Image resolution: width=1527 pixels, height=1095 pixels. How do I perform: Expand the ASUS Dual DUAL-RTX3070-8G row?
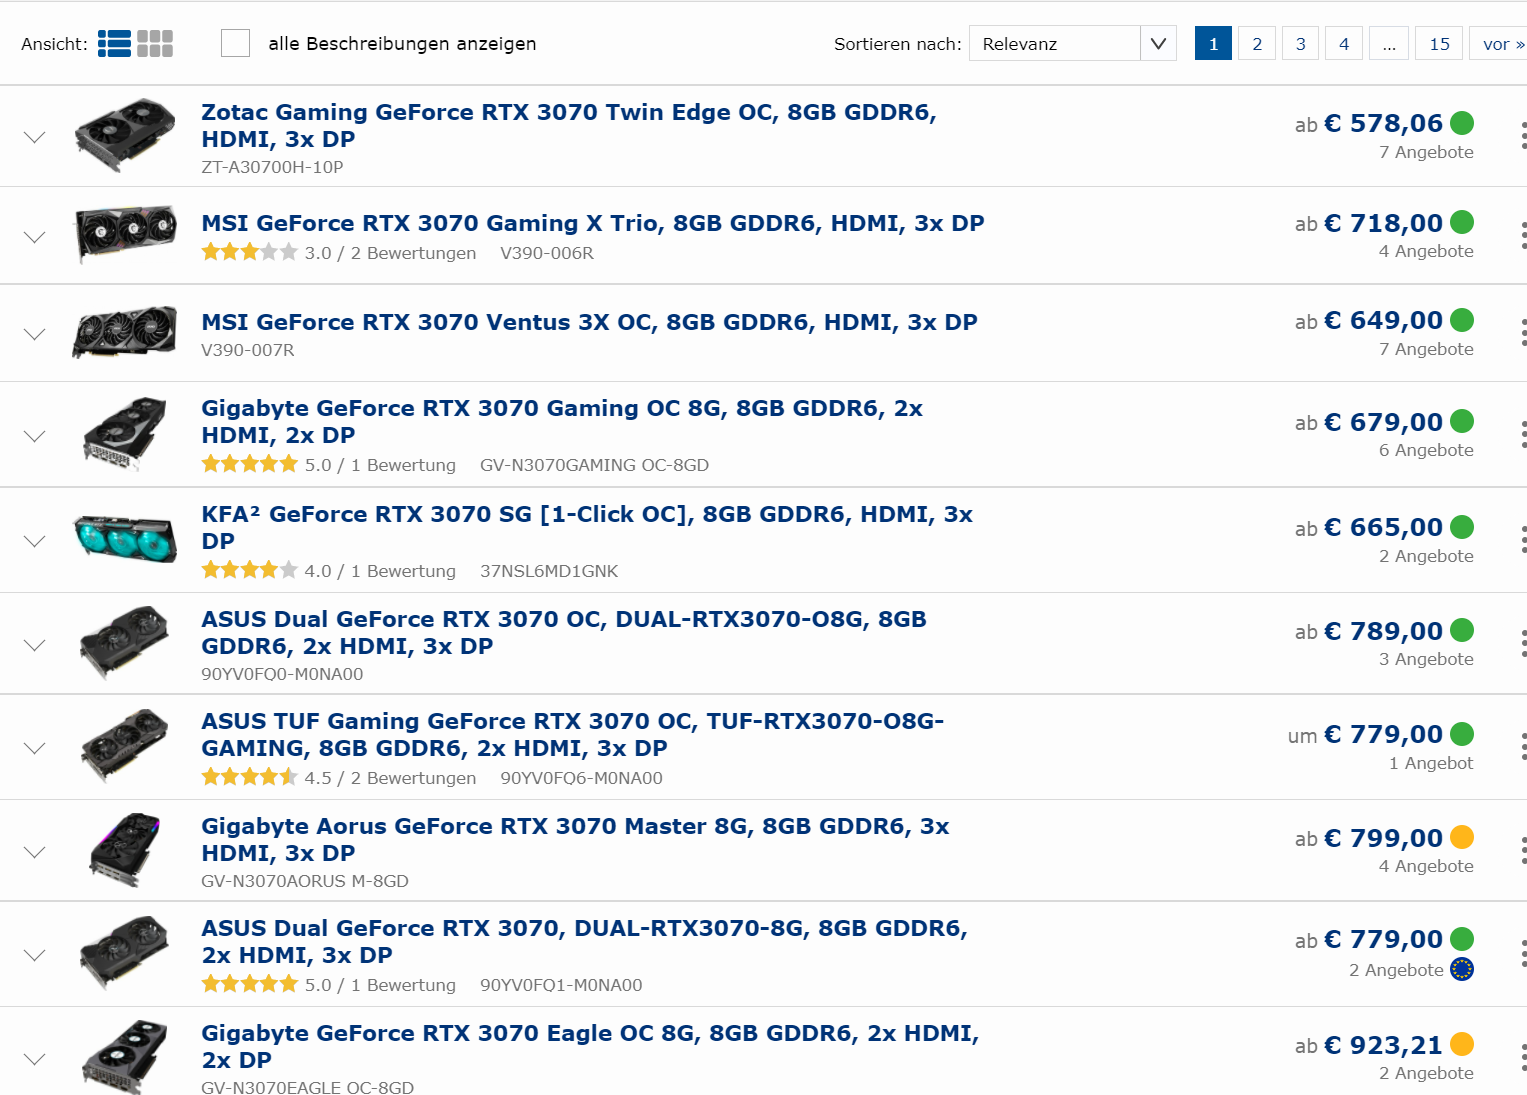click(35, 955)
